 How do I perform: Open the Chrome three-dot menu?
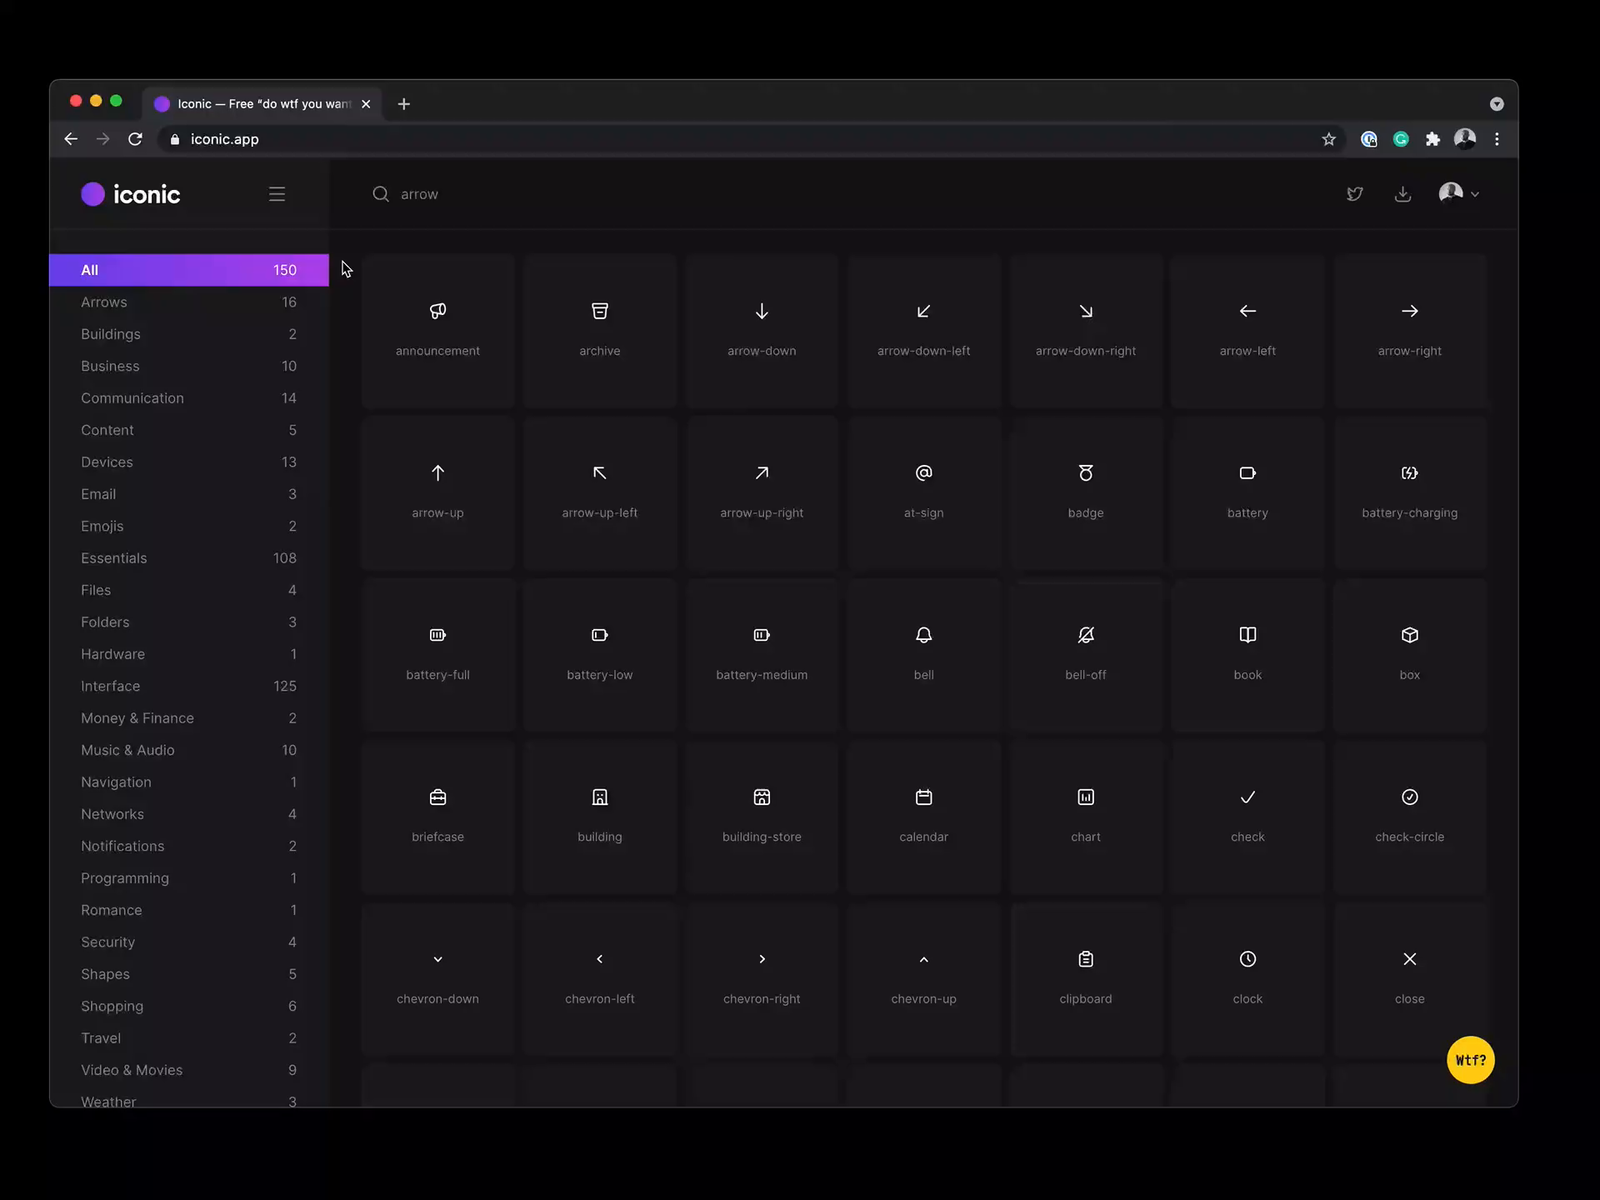pos(1496,139)
